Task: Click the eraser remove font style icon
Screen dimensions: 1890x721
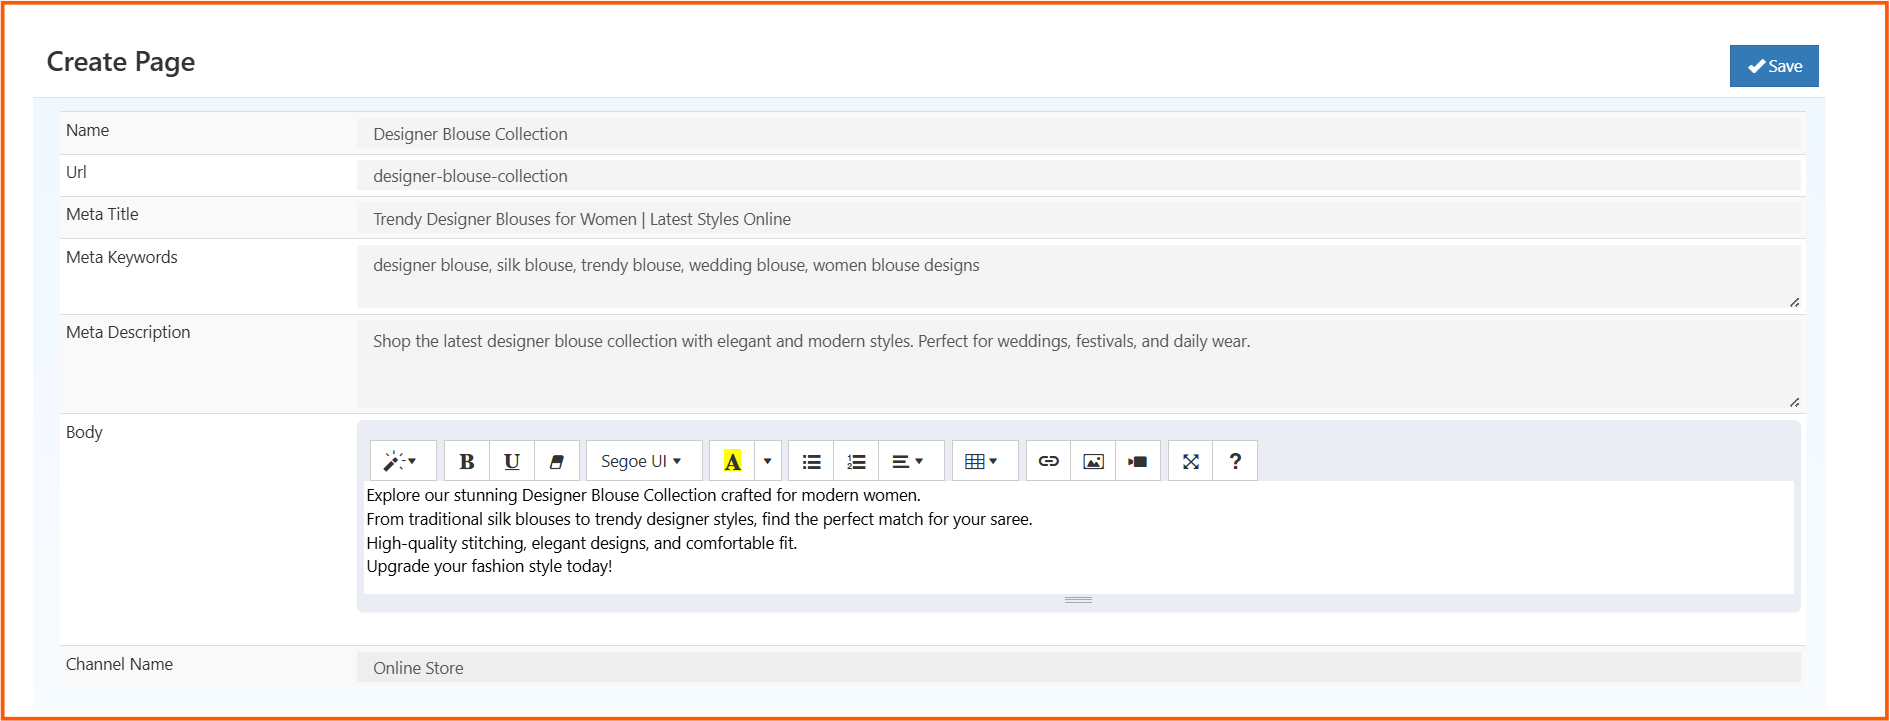Action: pyautogui.click(x=557, y=461)
